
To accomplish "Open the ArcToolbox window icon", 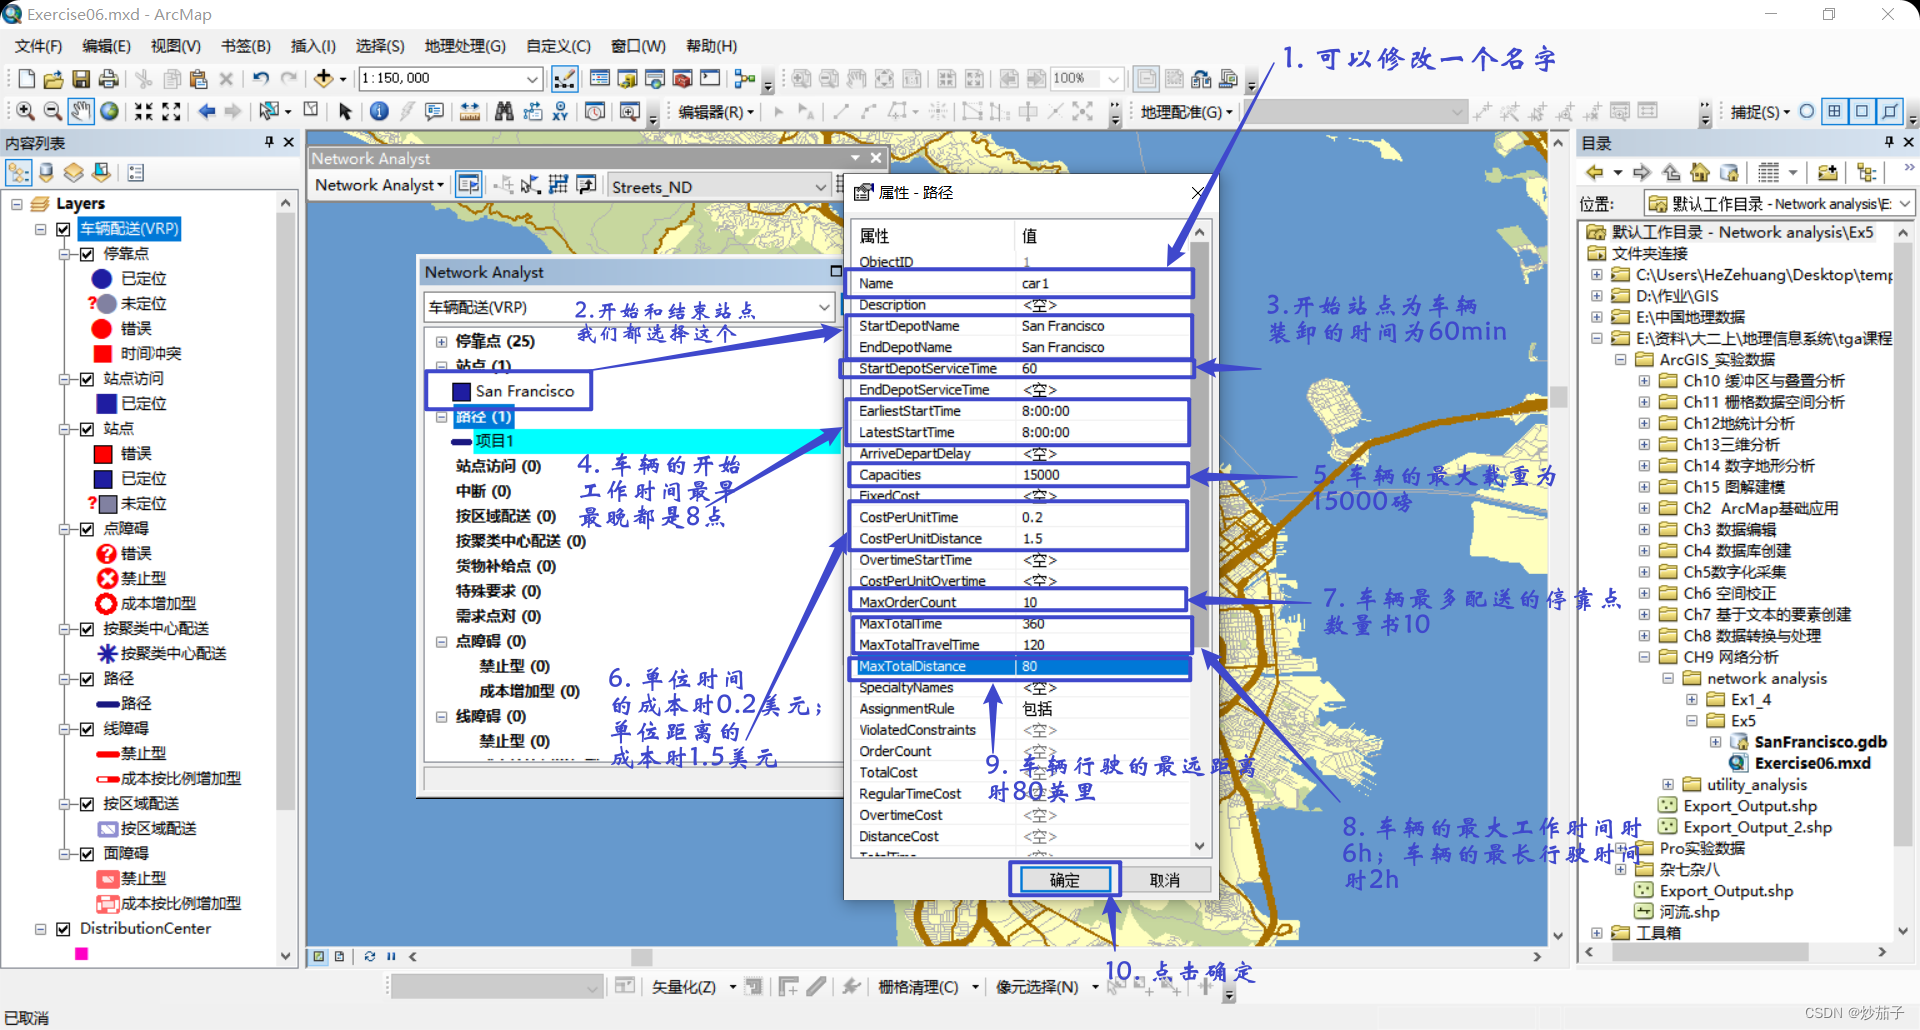I will tap(682, 78).
